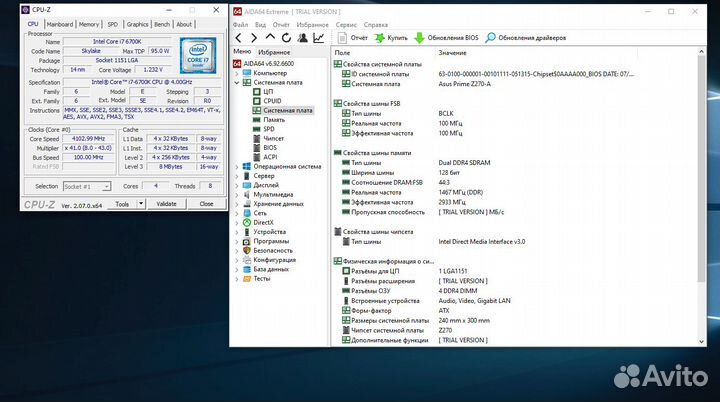Expand the Хранение данных node
The width and height of the screenshot is (720, 402).
[x=237, y=204]
